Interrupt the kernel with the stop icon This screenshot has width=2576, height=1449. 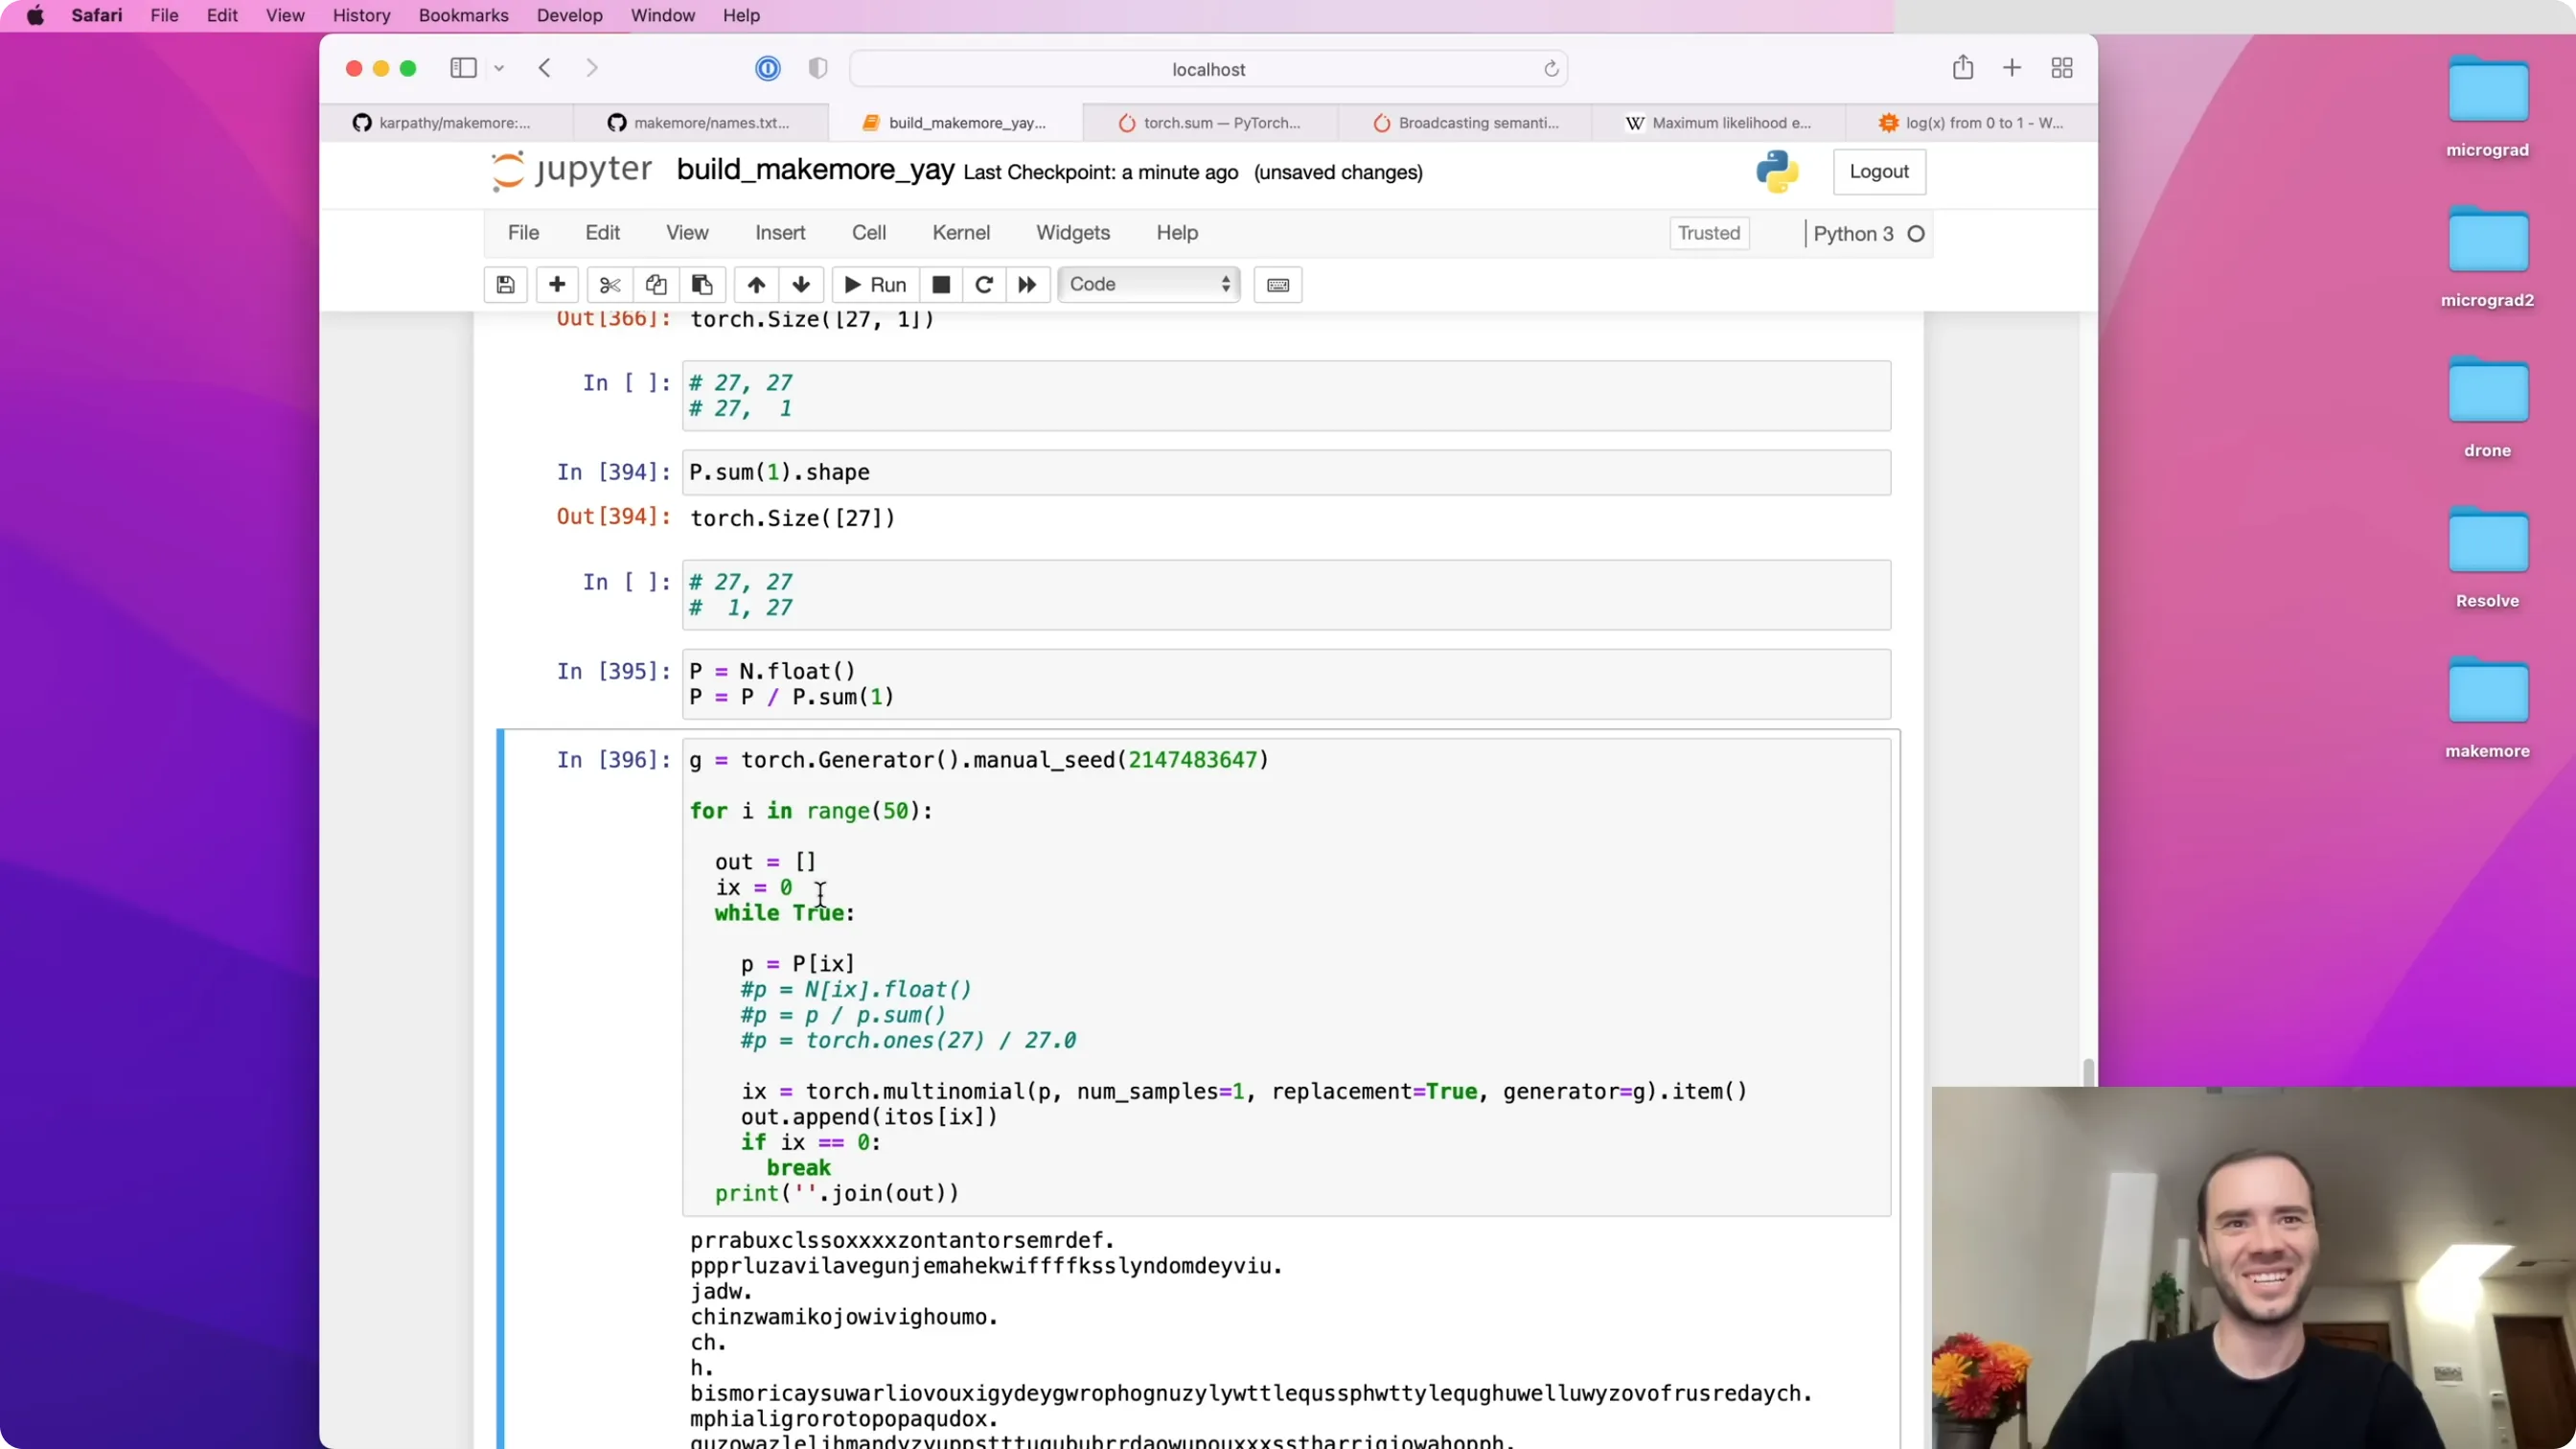941,285
